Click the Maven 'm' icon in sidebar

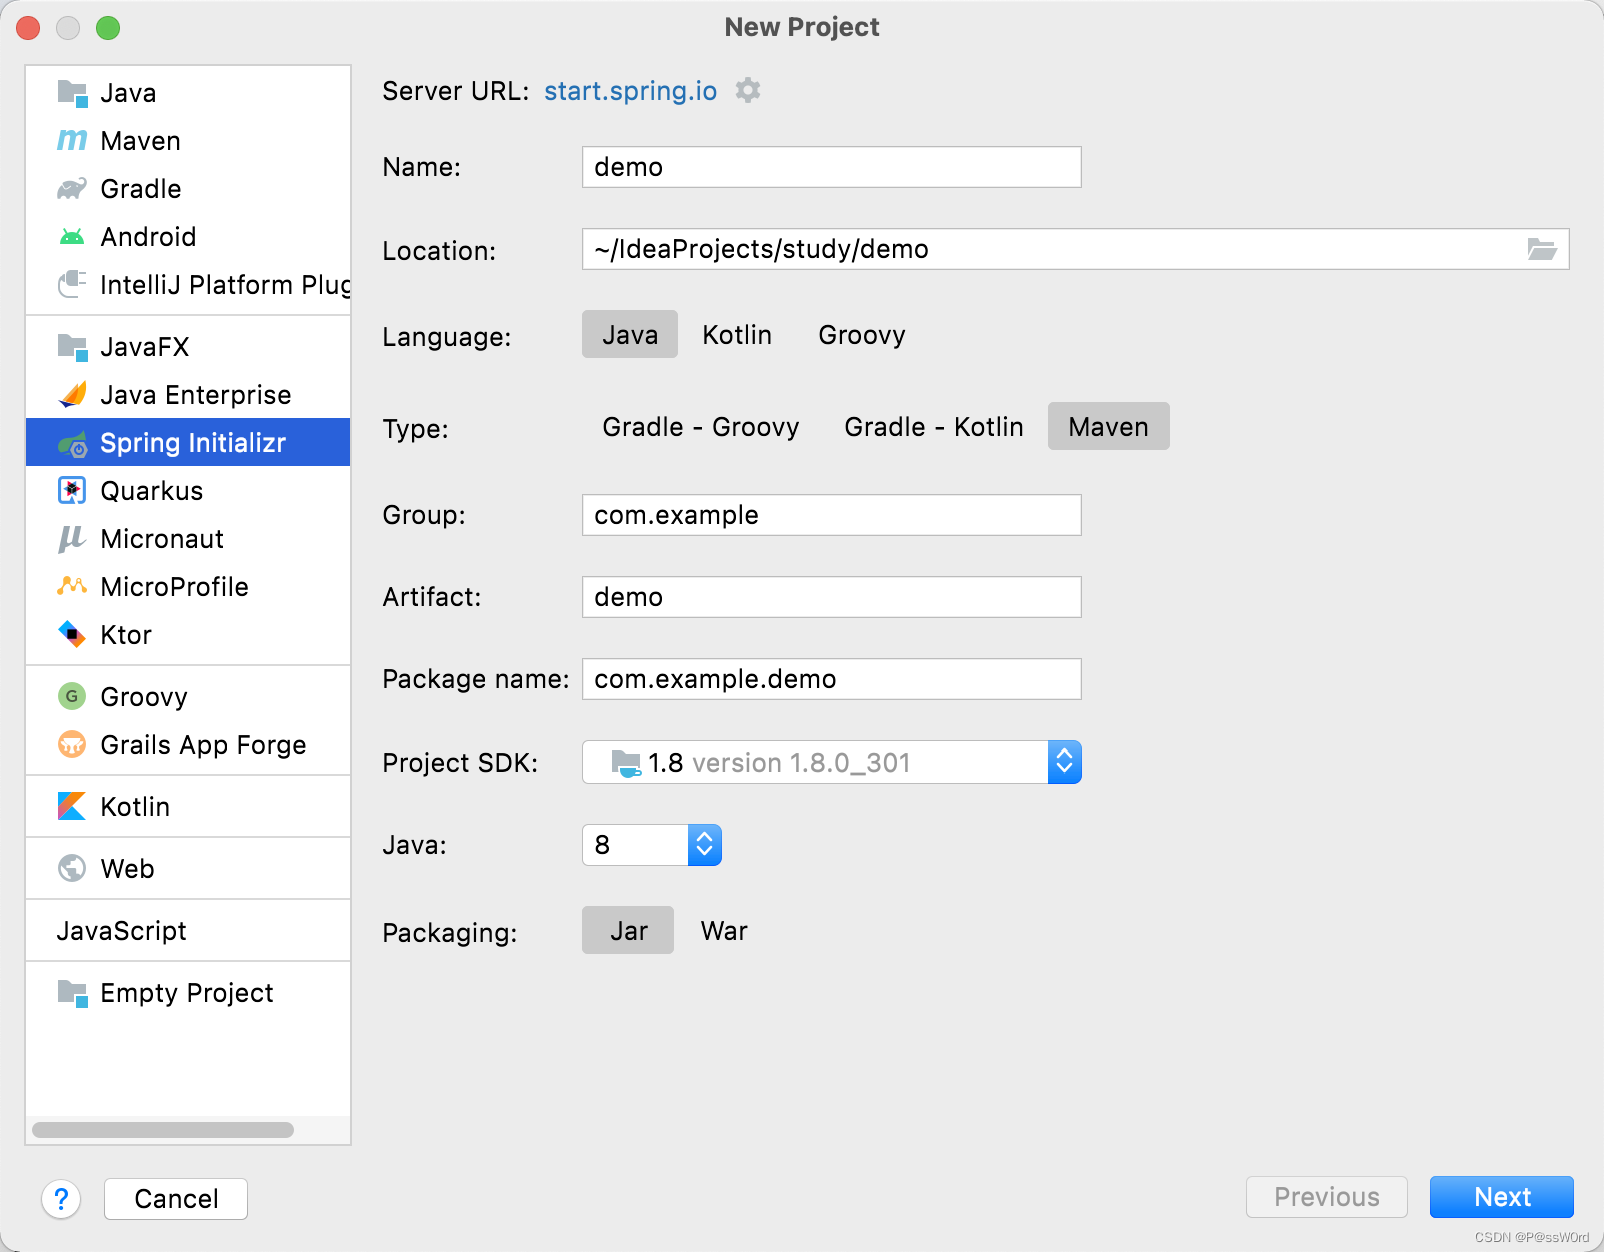tap(72, 141)
